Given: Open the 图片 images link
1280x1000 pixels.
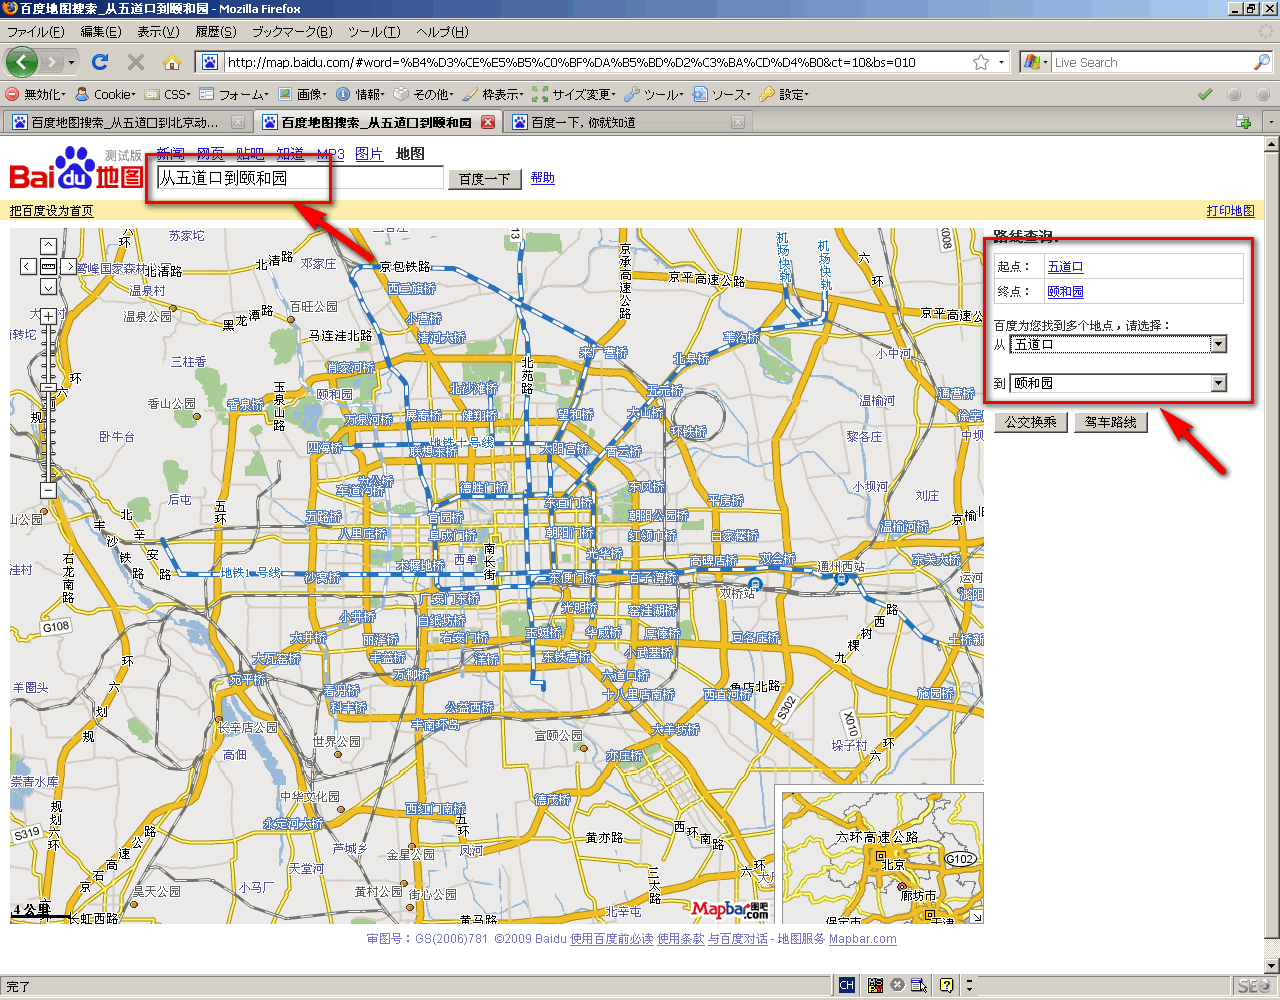Looking at the screenshot, I should pyautogui.click(x=369, y=154).
